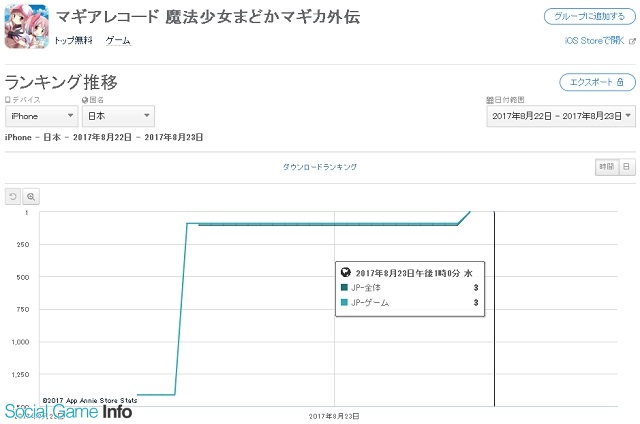Open the iOS Storeで開く link
The height and width of the screenshot is (424, 640).
point(594,40)
